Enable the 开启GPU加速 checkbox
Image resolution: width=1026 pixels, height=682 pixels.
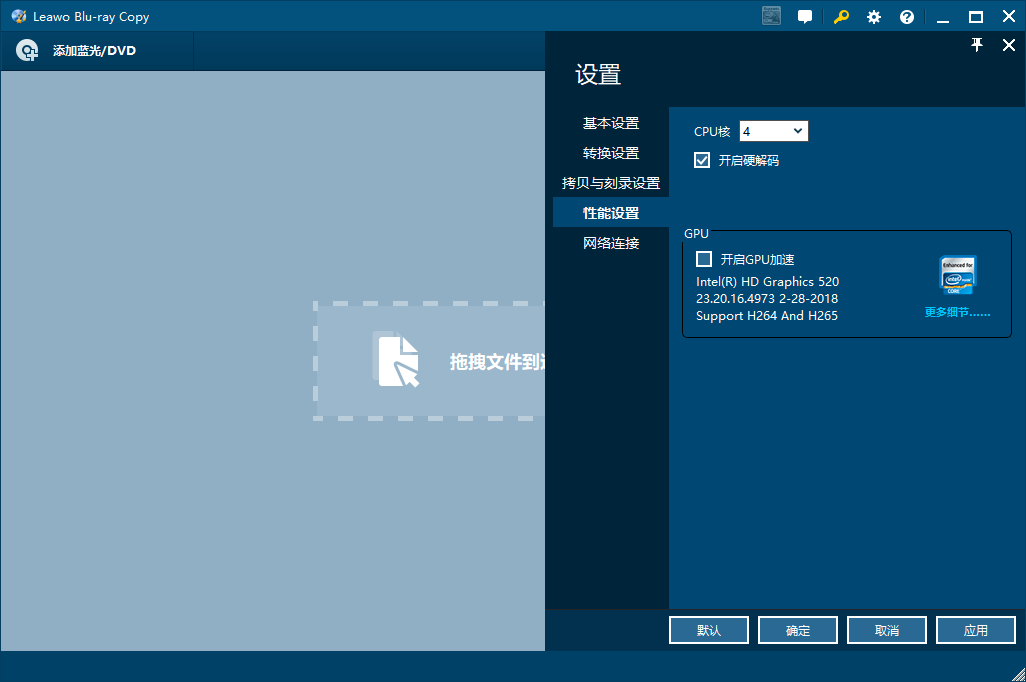click(x=704, y=259)
